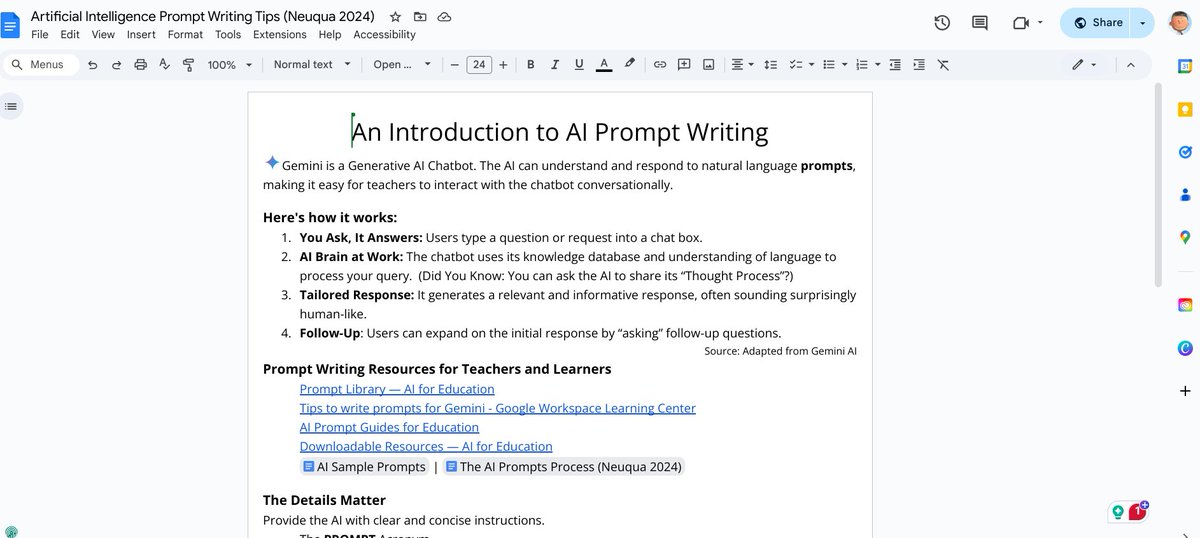
Task: Open the Help menu
Action: (330, 34)
